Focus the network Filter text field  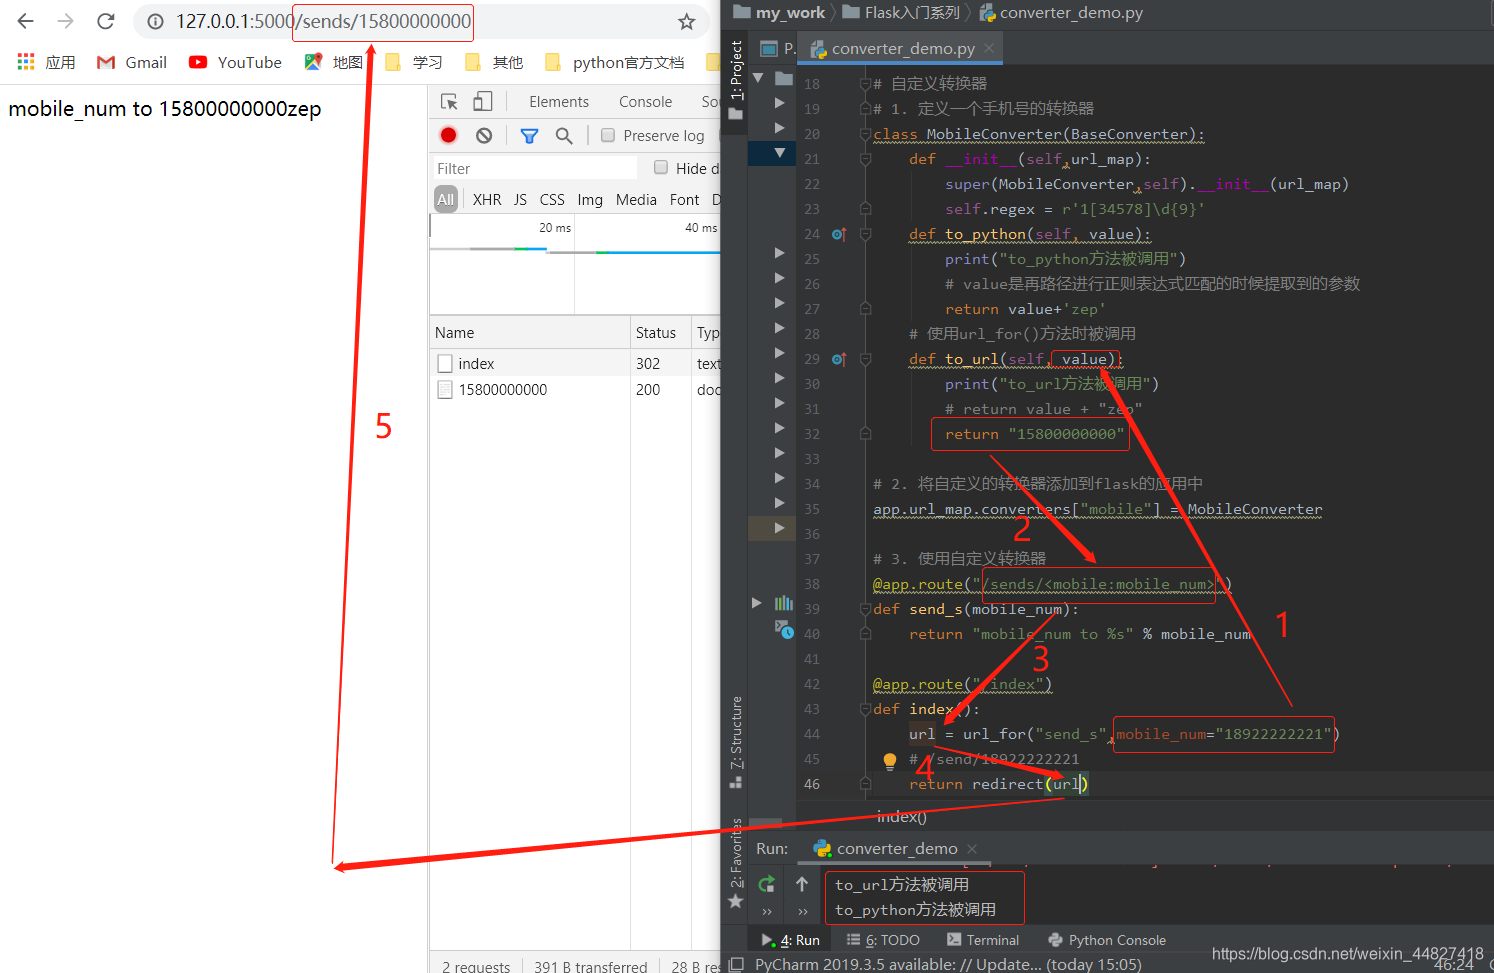[x=534, y=168]
